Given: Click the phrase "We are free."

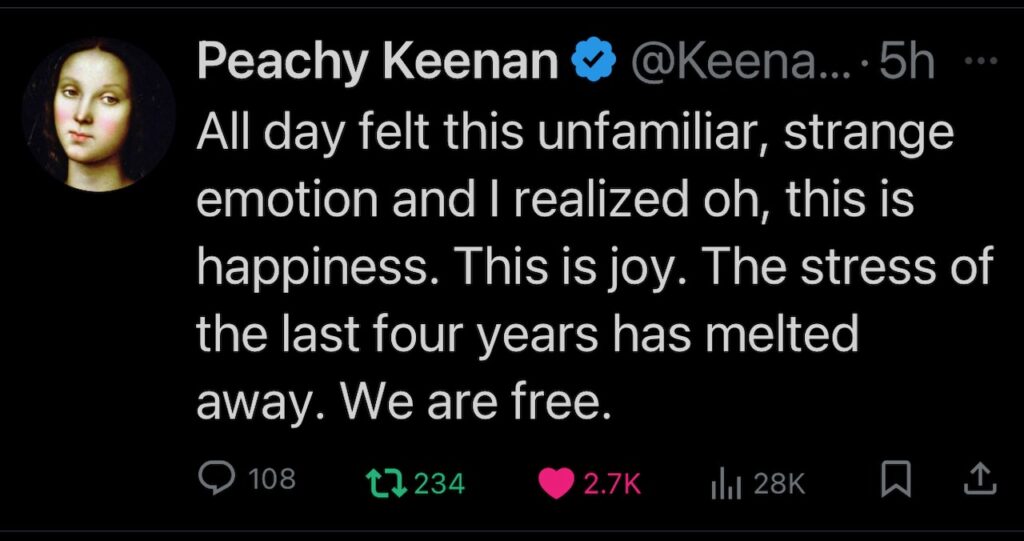Looking at the screenshot, I should [x=476, y=402].
